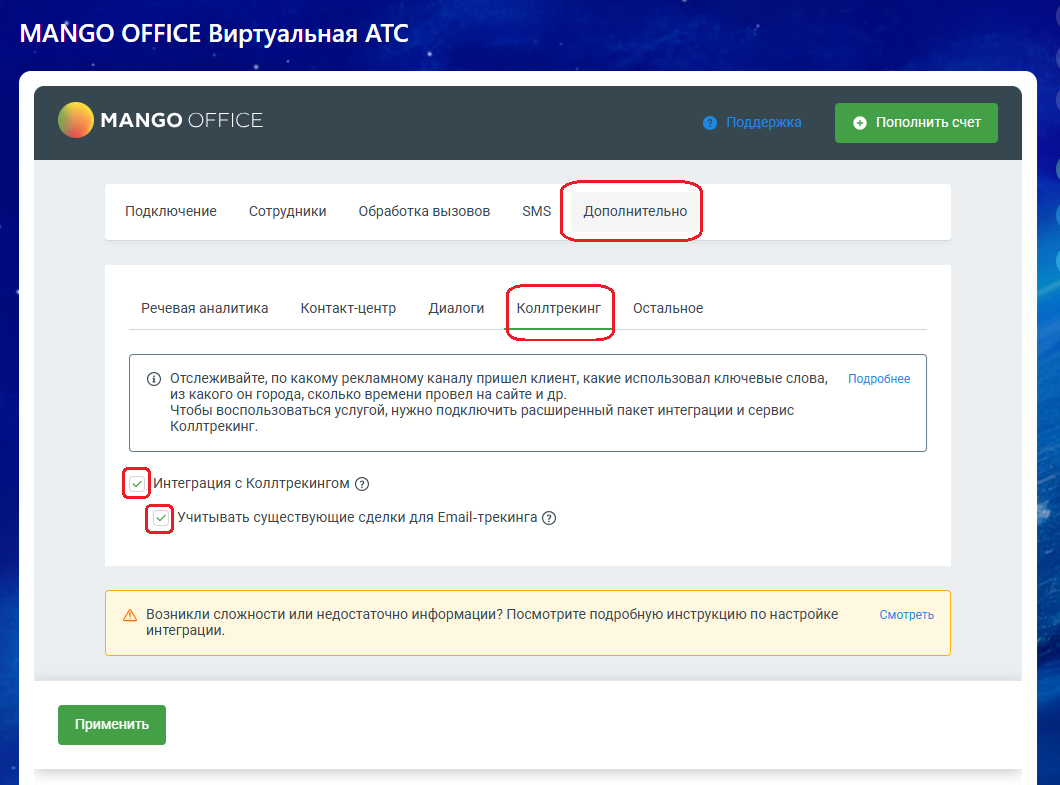Click the info icon in the Коллтрекинг description
The image size is (1060, 785).
click(154, 379)
